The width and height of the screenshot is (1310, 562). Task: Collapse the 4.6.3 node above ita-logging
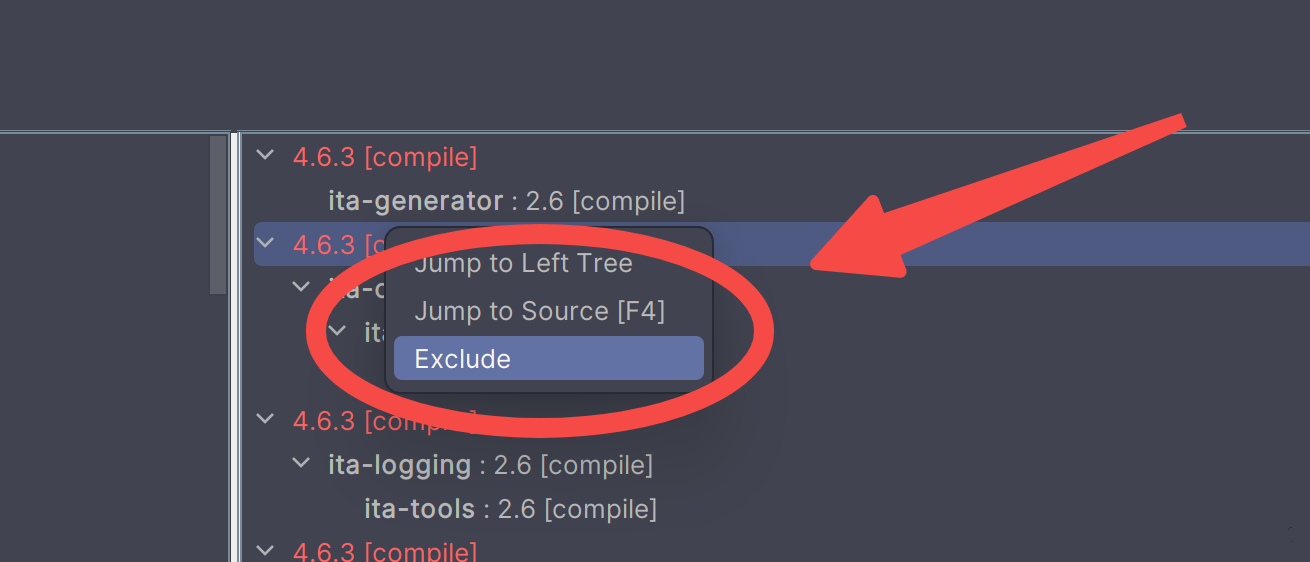click(x=264, y=420)
